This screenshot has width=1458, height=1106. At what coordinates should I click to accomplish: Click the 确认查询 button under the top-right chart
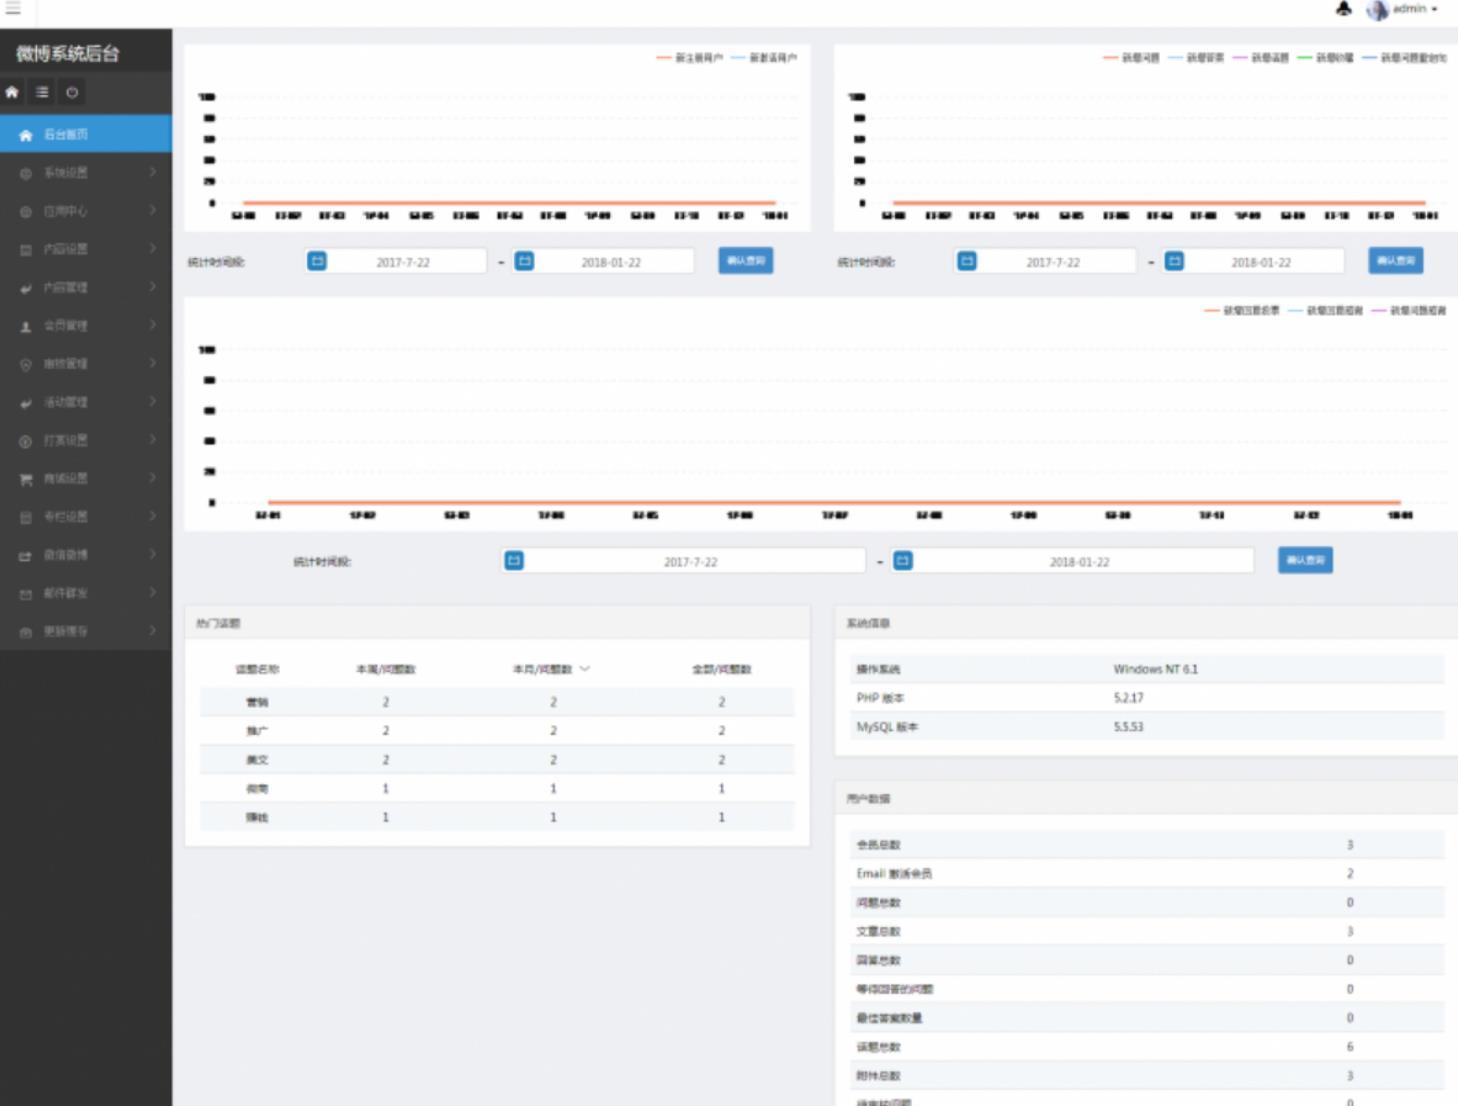1395,261
